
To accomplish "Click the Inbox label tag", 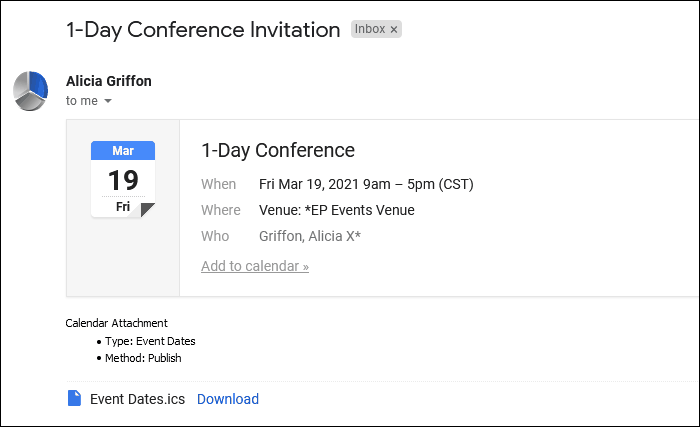I will [376, 29].
